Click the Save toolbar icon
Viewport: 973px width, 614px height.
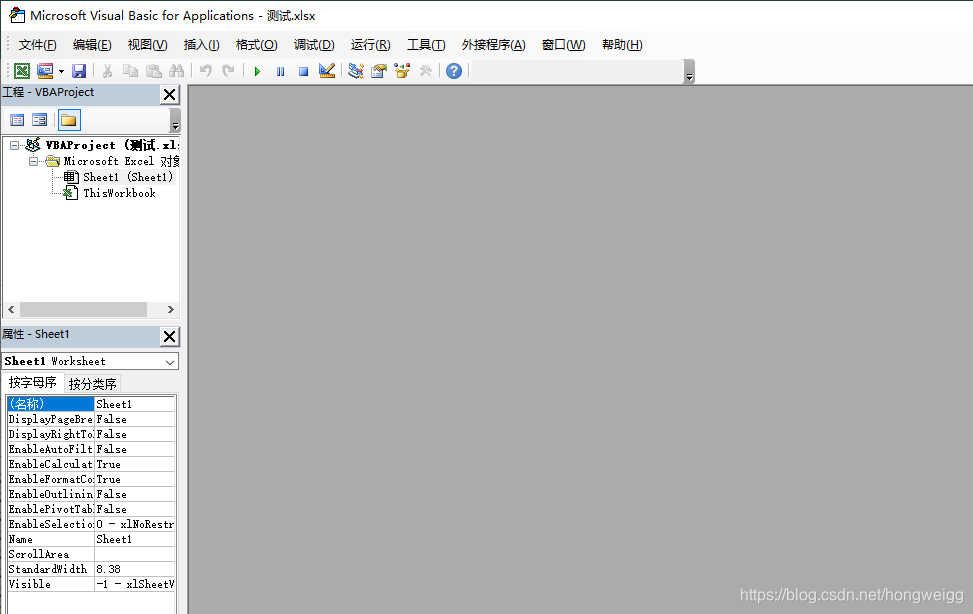tap(79, 71)
